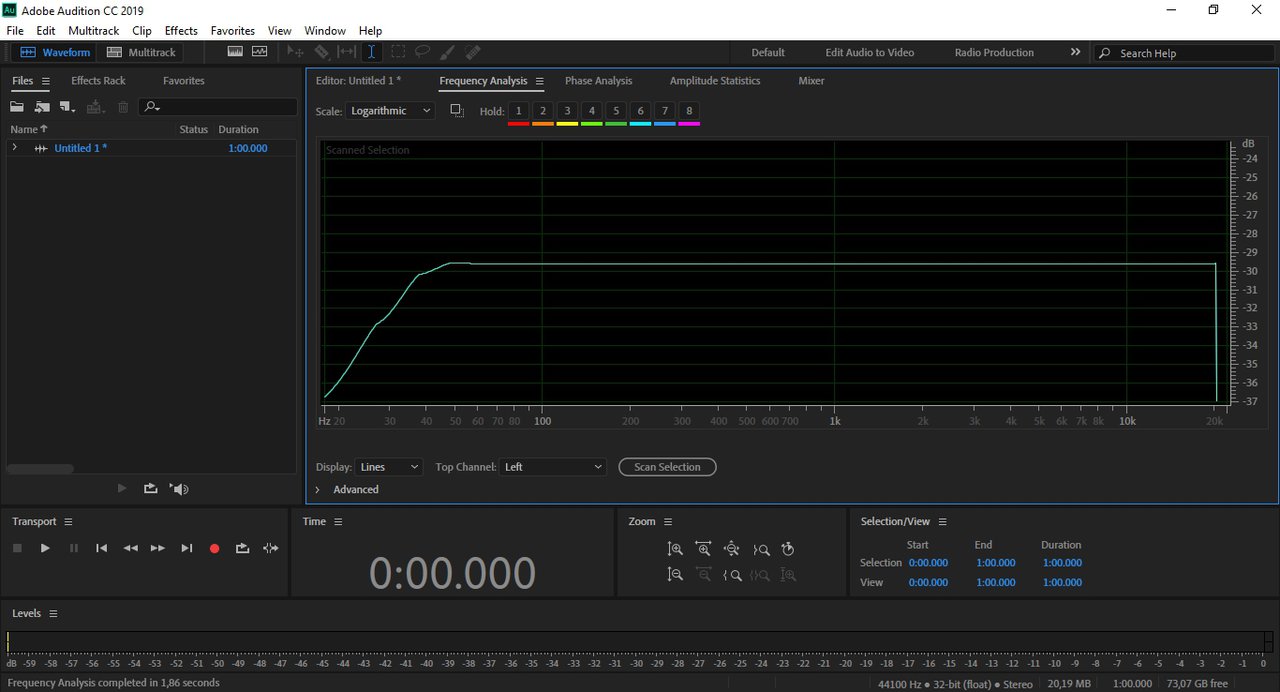Switch to Multitrack view
1280x692 pixels.
(141, 52)
